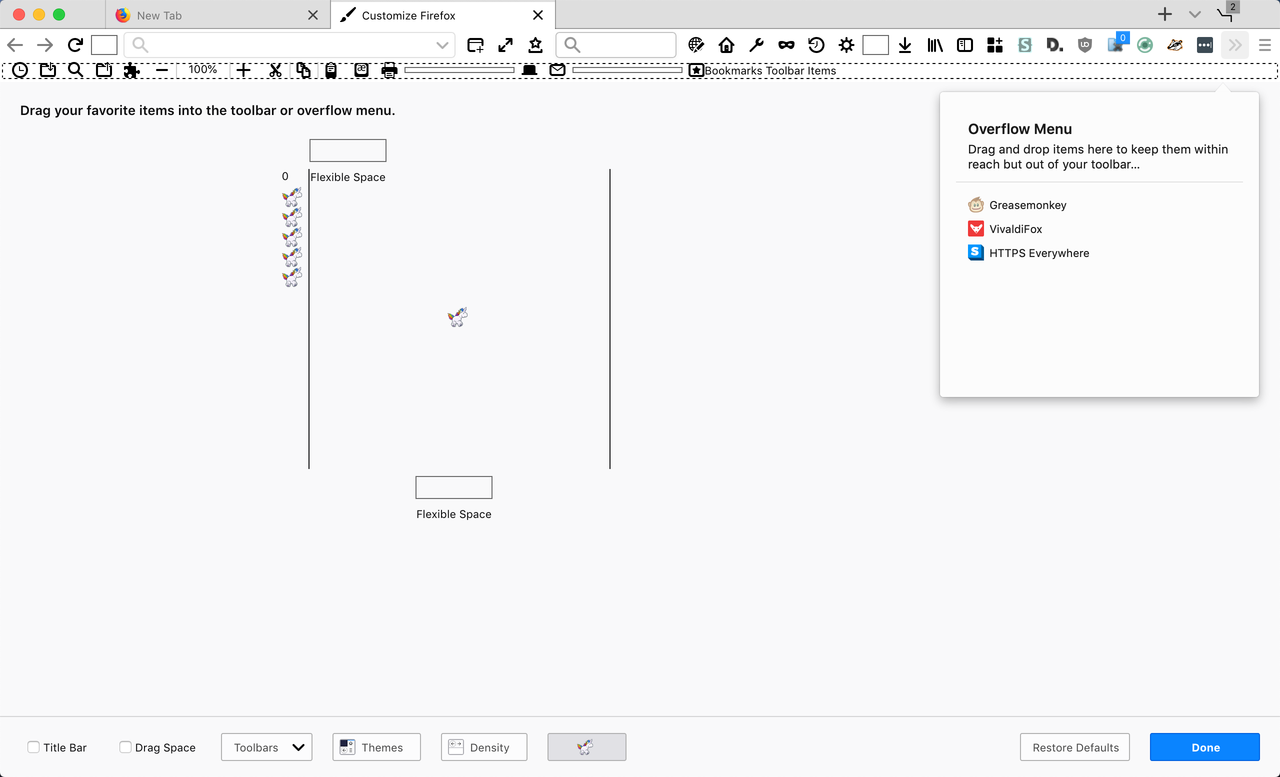This screenshot has height=777, width=1280.
Task: Close the Customize Firefox tab
Action: click(x=538, y=15)
